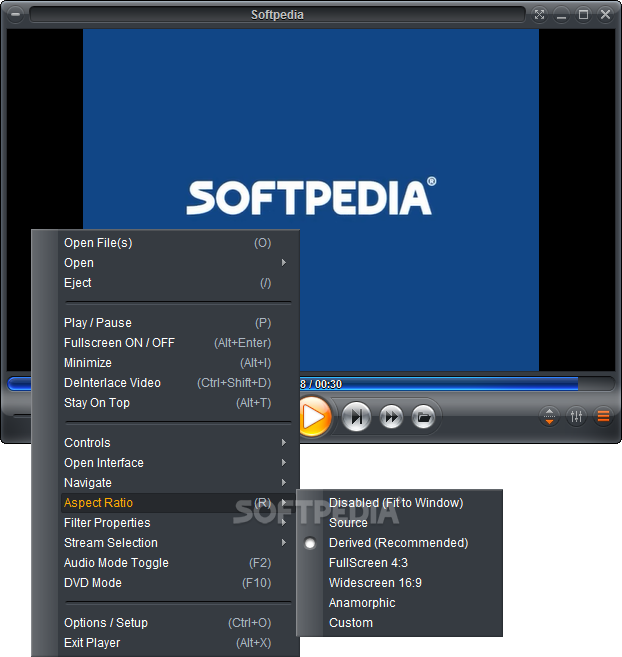Expand the Stream Selection submenu
Image resolution: width=622 pixels, height=657 pixels.
point(178,543)
